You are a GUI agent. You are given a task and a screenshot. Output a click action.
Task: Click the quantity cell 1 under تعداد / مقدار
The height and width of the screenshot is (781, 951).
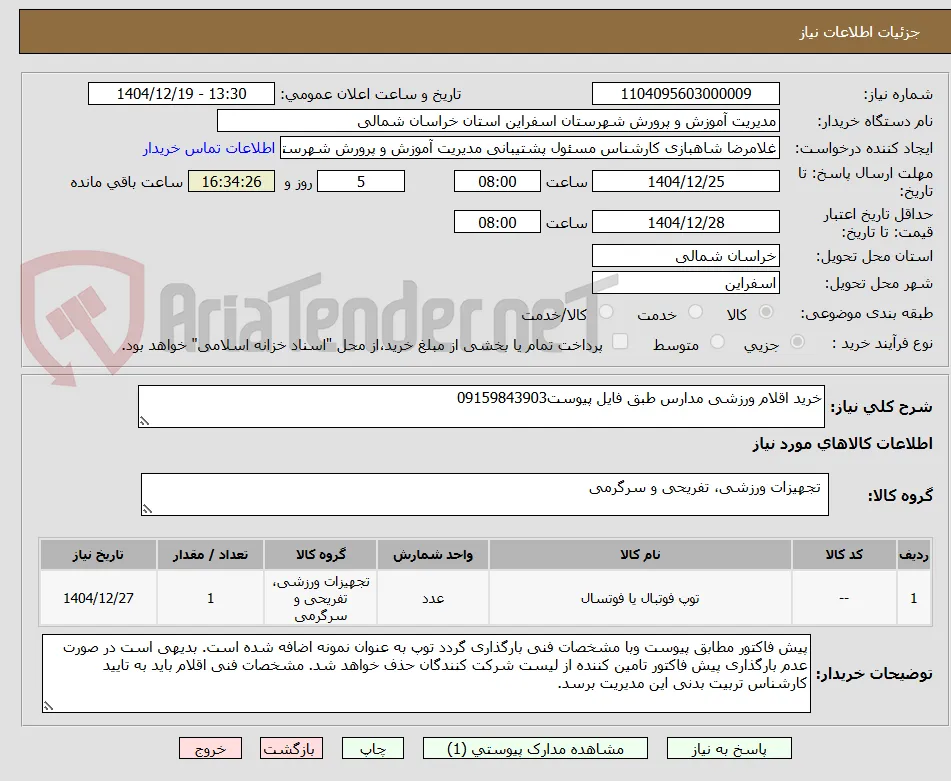tap(210, 598)
